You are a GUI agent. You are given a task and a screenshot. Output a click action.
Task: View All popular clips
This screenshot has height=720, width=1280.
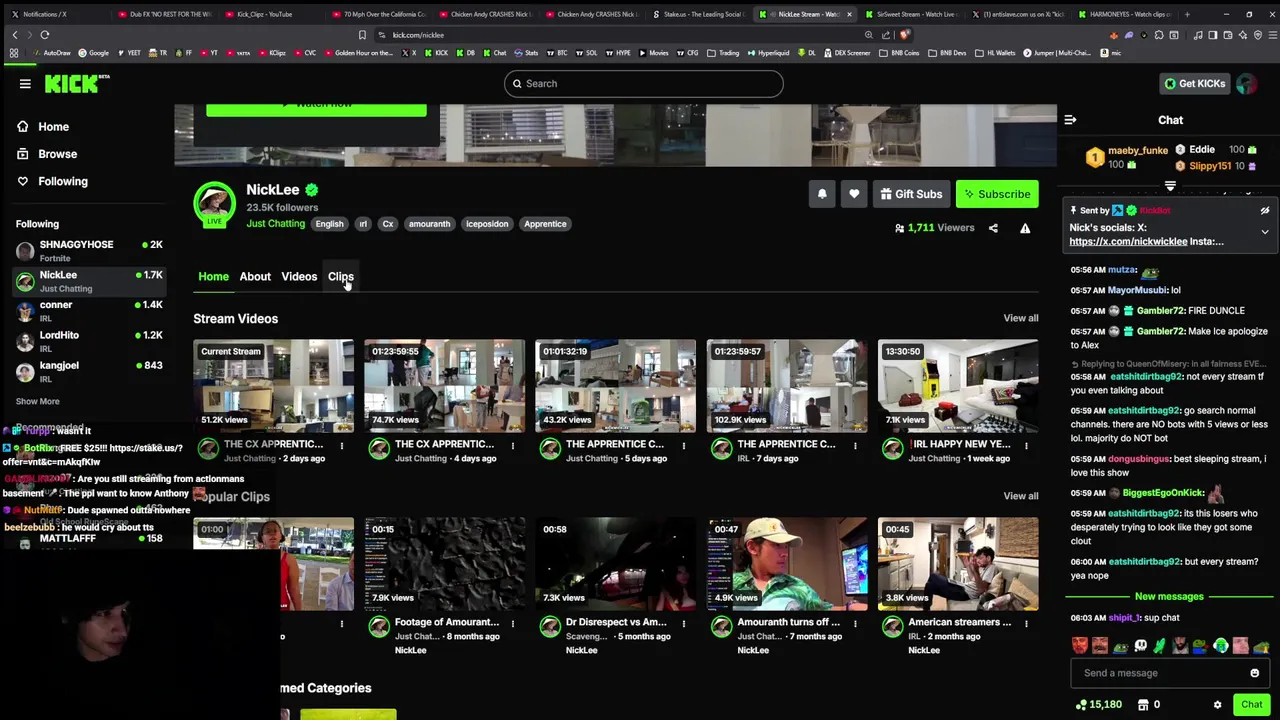point(1020,496)
